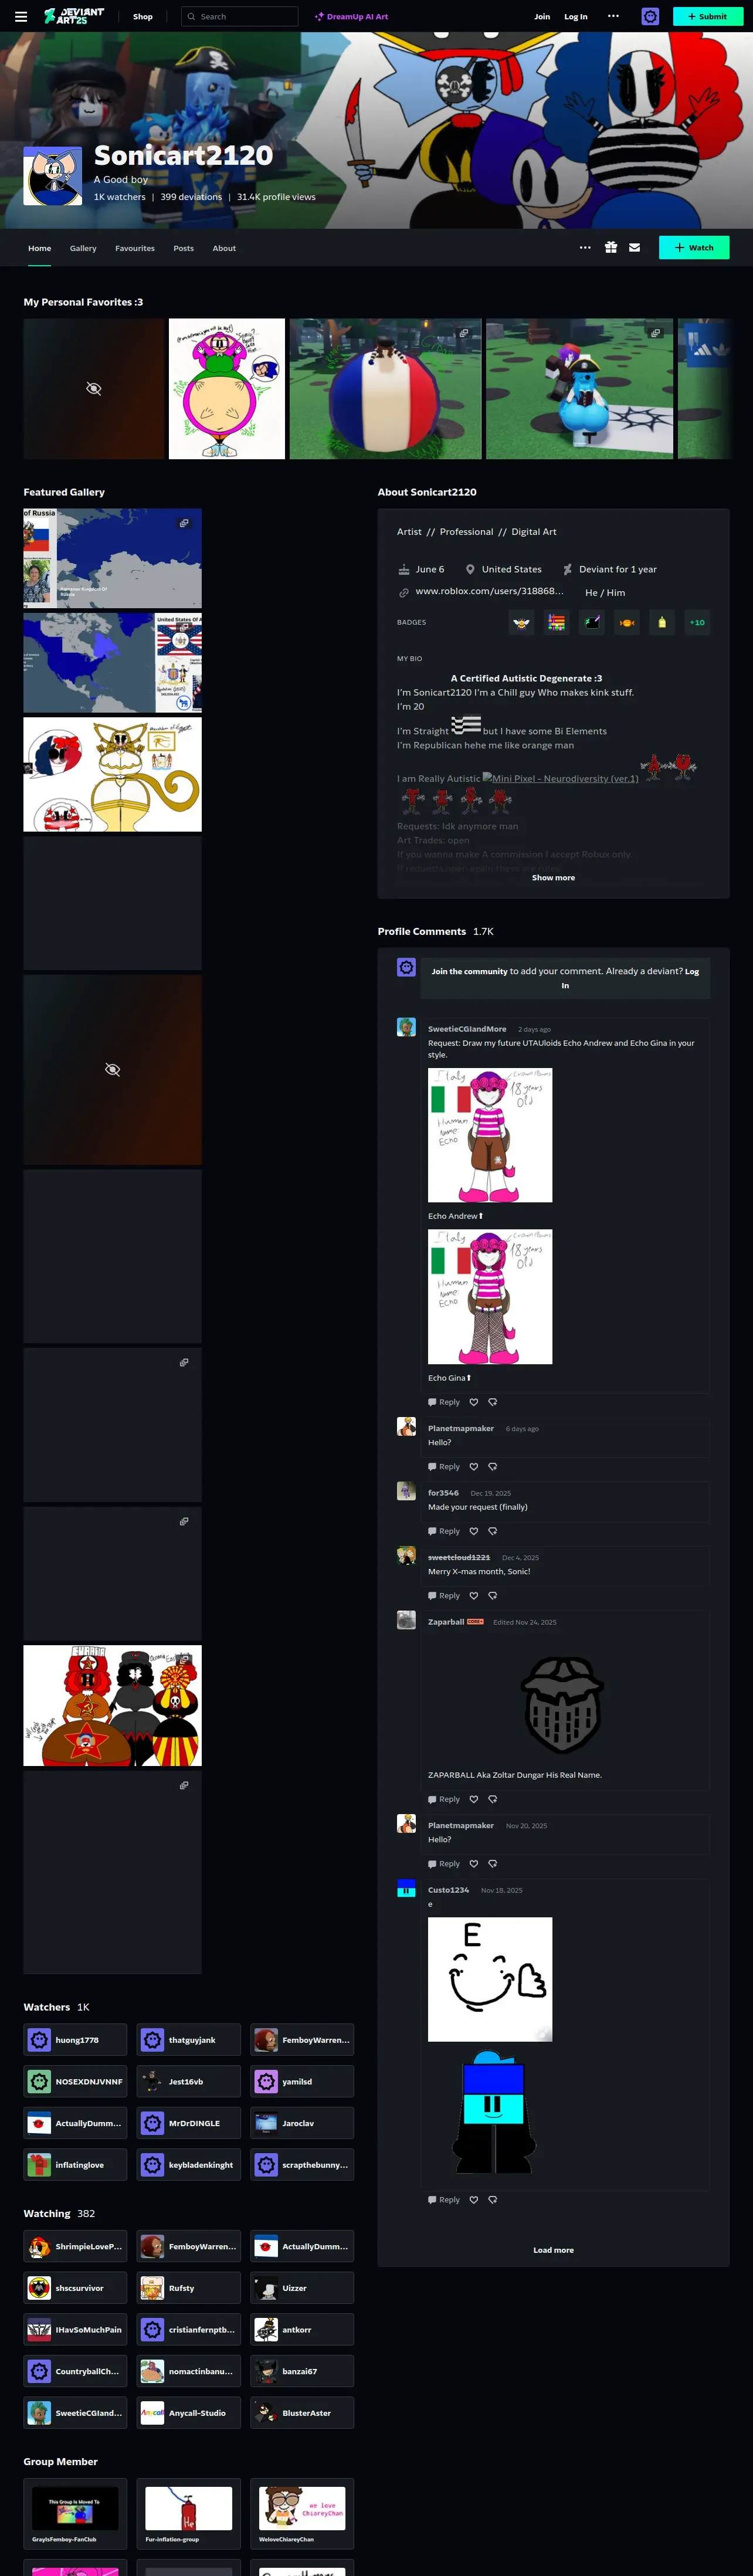Open the United States map gallery thumbnail
753x2576 pixels.
tap(113, 663)
